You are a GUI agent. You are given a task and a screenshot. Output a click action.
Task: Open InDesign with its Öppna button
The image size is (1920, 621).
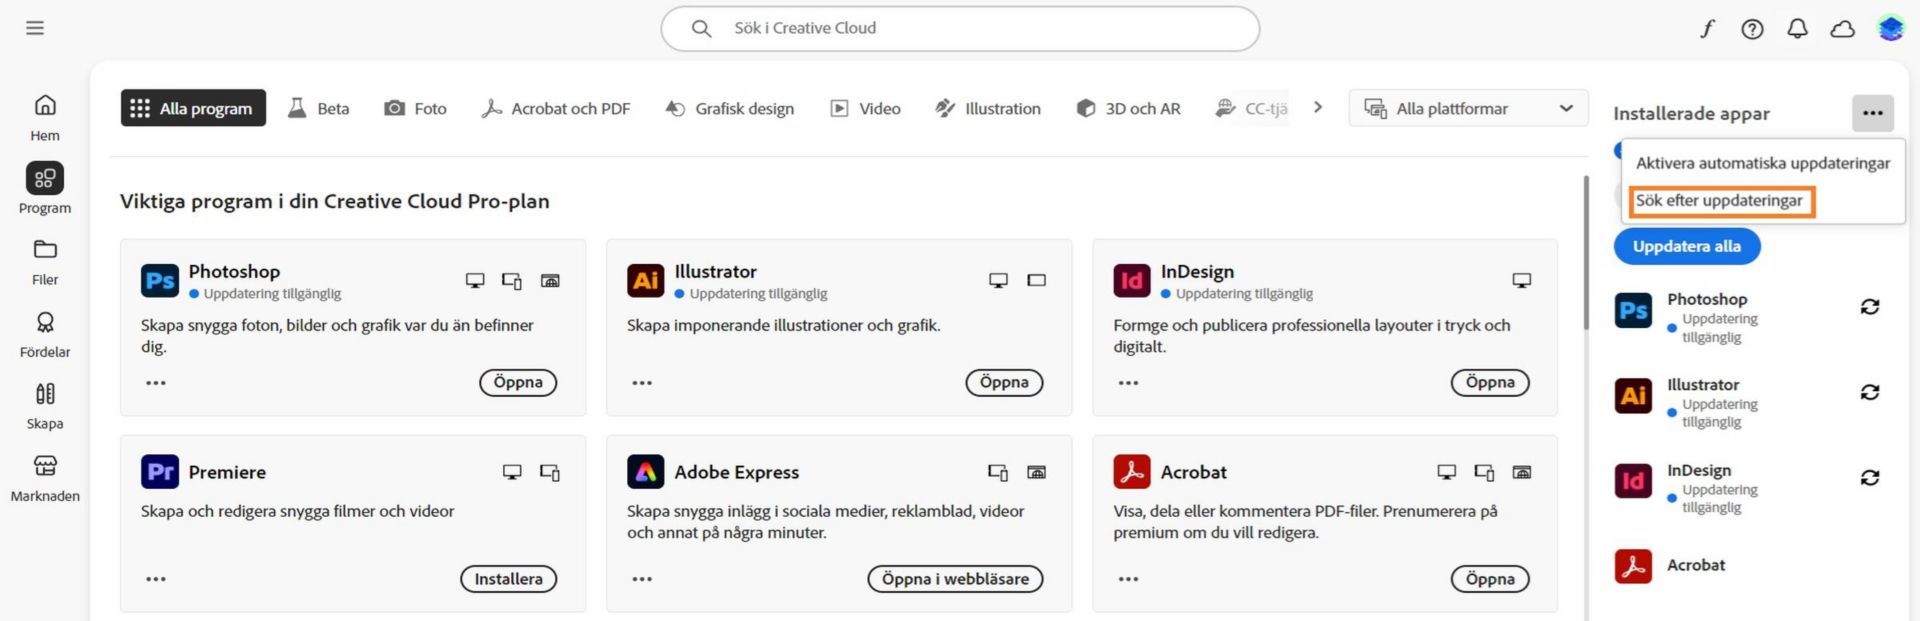(1490, 382)
